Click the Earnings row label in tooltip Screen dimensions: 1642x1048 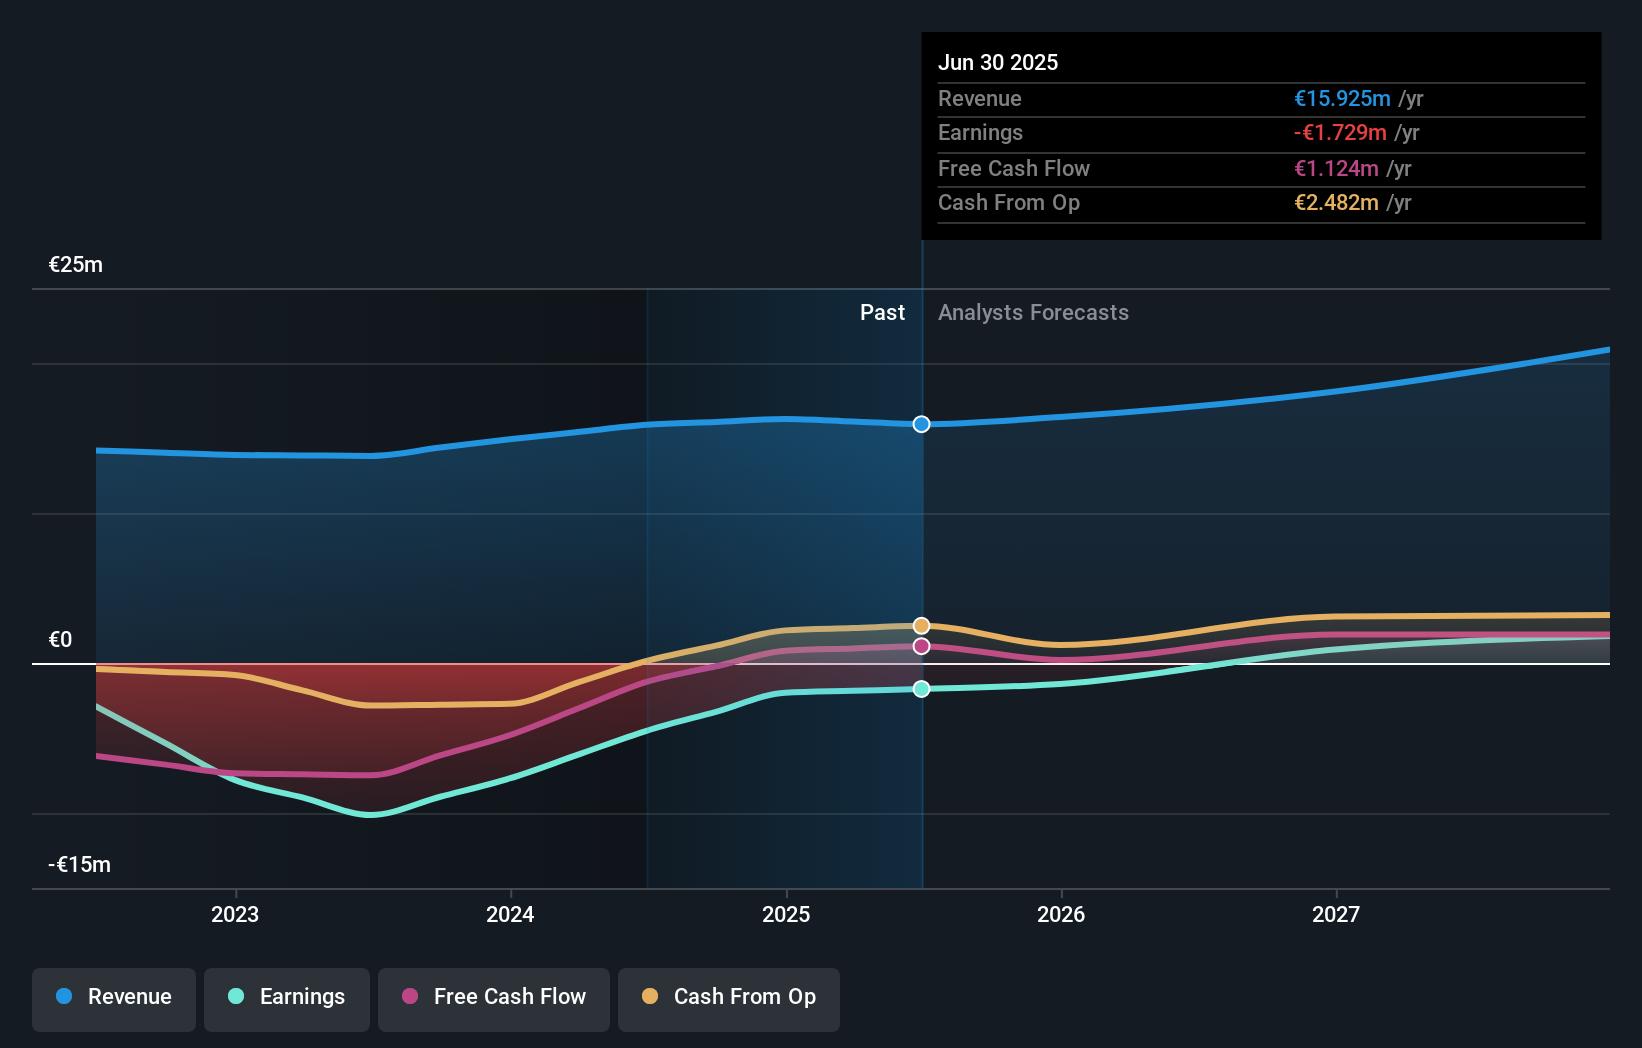click(x=980, y=133)
